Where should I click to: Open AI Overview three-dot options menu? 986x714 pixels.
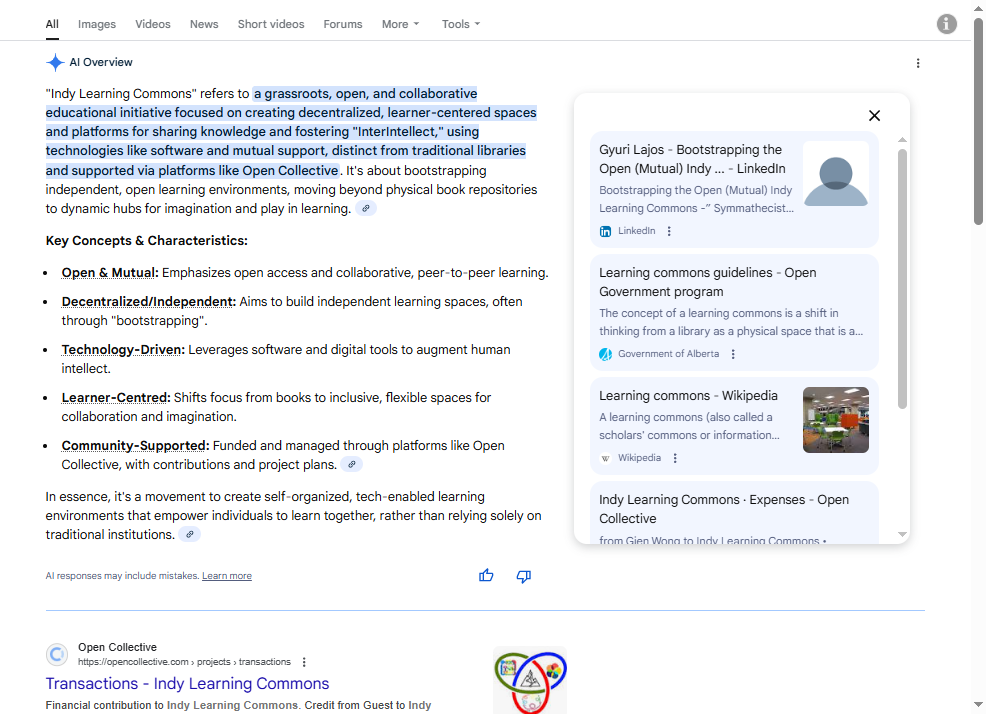click(918, 63)
